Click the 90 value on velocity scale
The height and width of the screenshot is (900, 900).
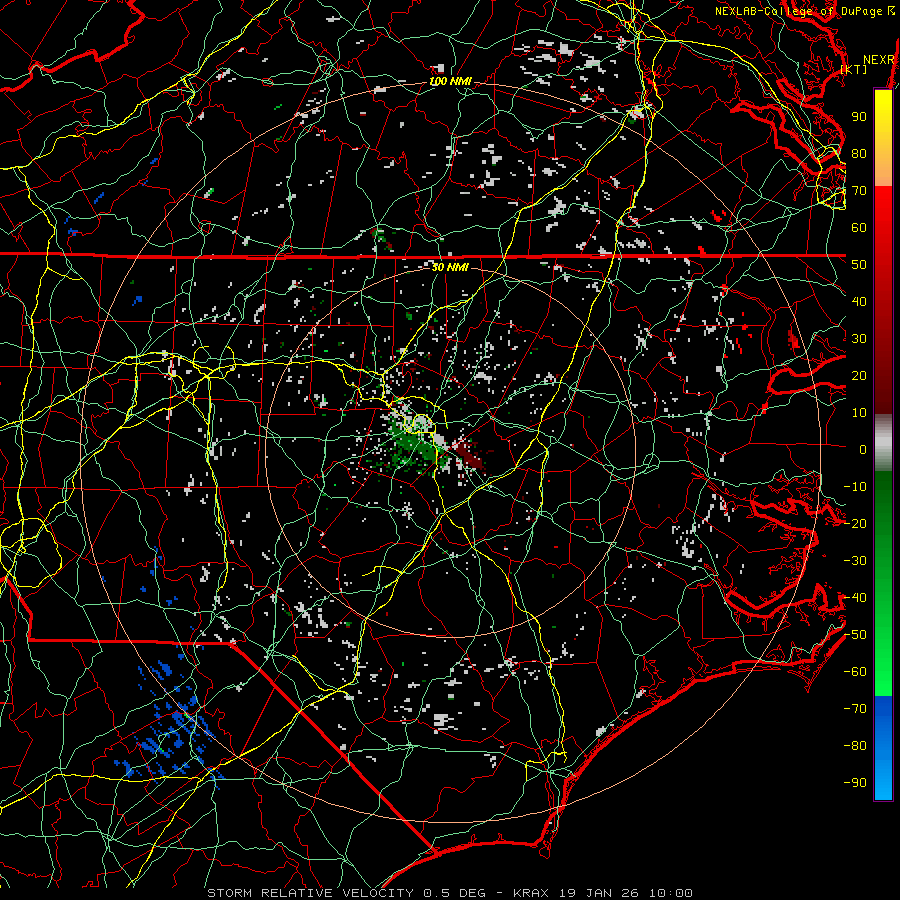click(x=859, y=117)
